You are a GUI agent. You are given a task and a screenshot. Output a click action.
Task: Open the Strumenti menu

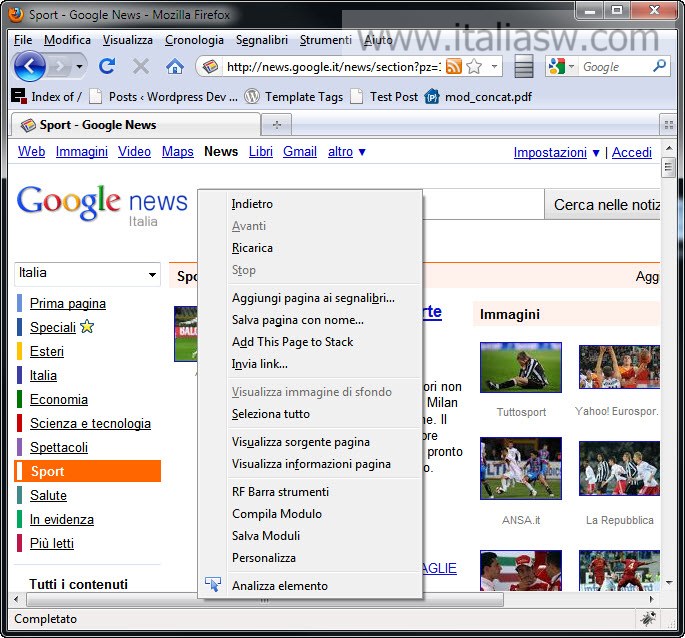[325, 40]
